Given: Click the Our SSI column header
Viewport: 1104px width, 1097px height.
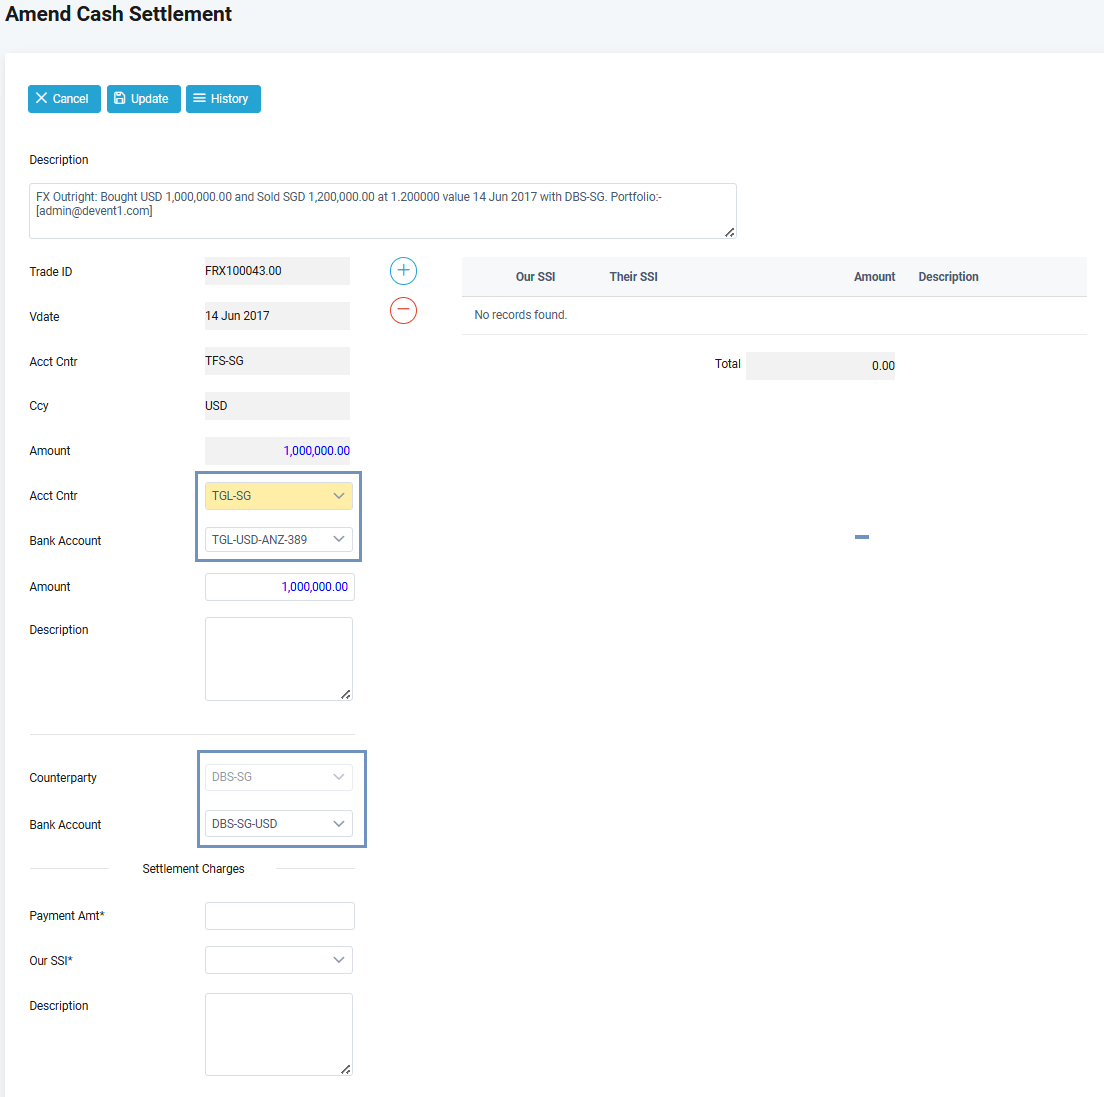Looking at the screenshot, I should point(535,277).
